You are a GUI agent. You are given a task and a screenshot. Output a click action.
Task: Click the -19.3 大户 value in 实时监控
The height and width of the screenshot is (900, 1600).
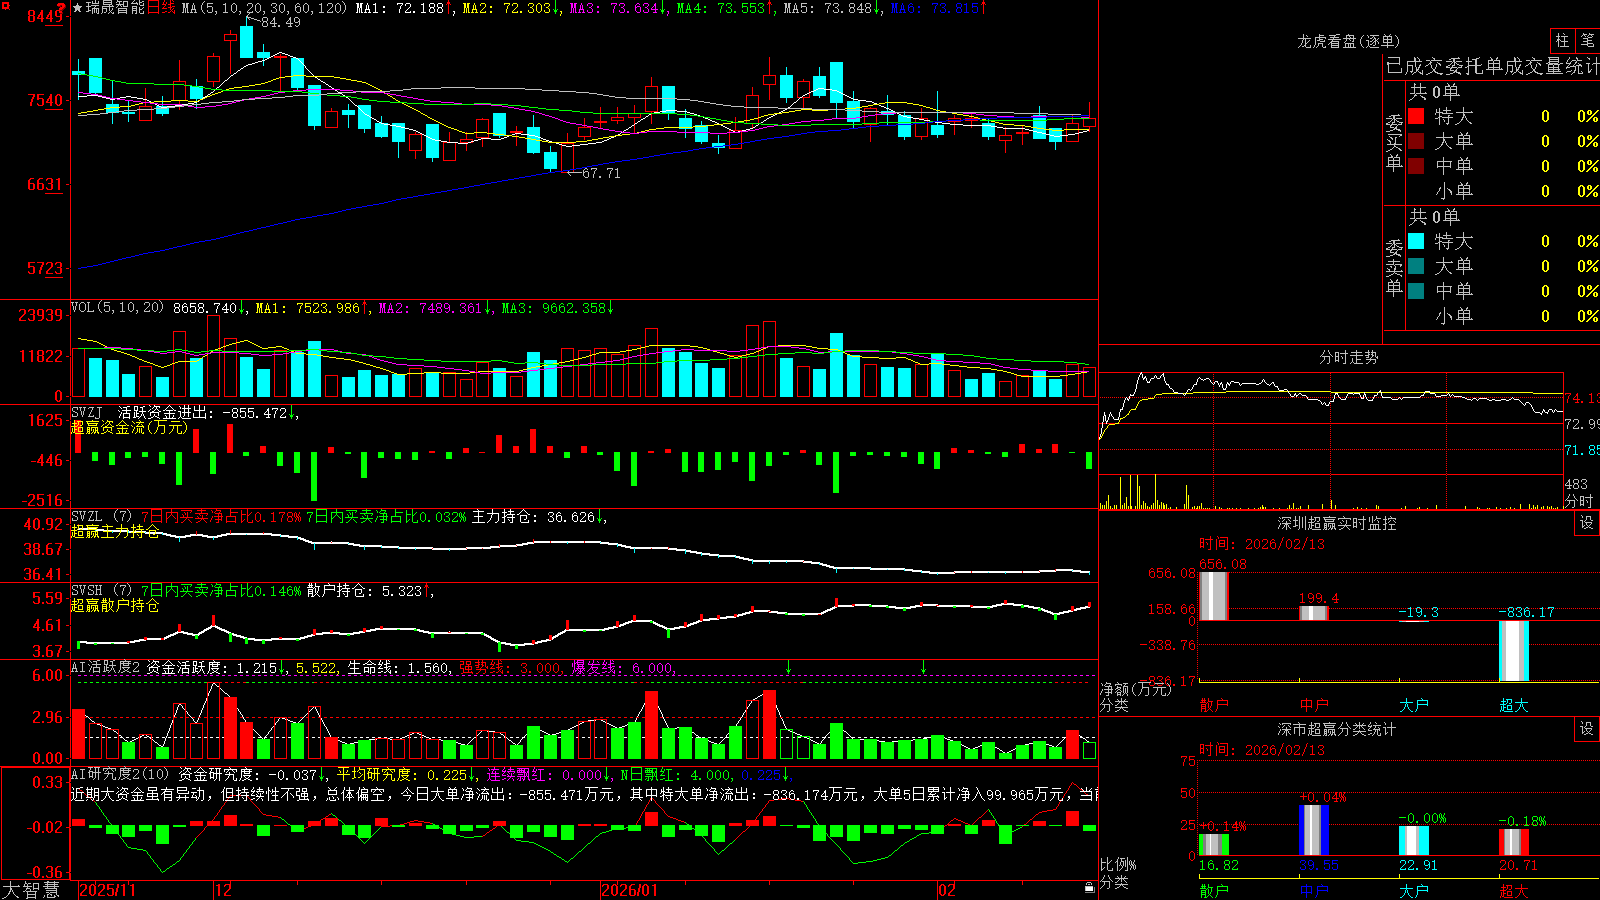tap(1418, 612)
